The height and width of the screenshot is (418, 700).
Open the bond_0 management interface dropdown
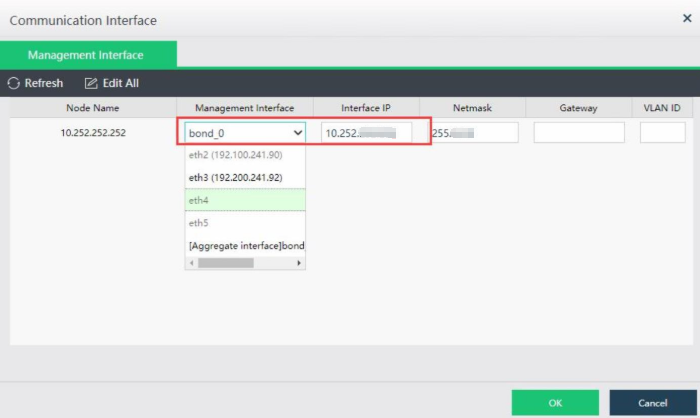[245, 133]
